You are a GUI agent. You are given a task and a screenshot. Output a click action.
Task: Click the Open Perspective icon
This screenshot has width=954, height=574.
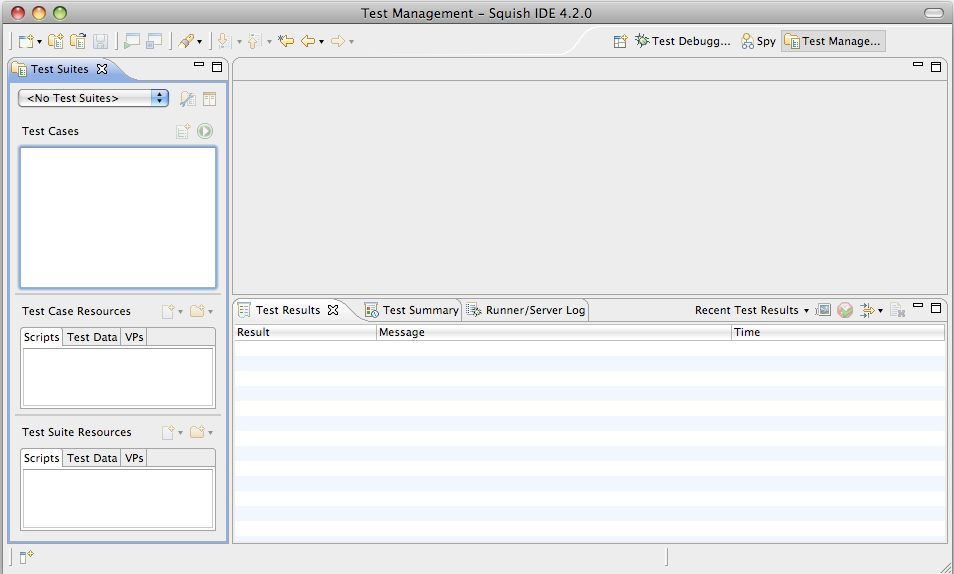(x=620, y=41)
